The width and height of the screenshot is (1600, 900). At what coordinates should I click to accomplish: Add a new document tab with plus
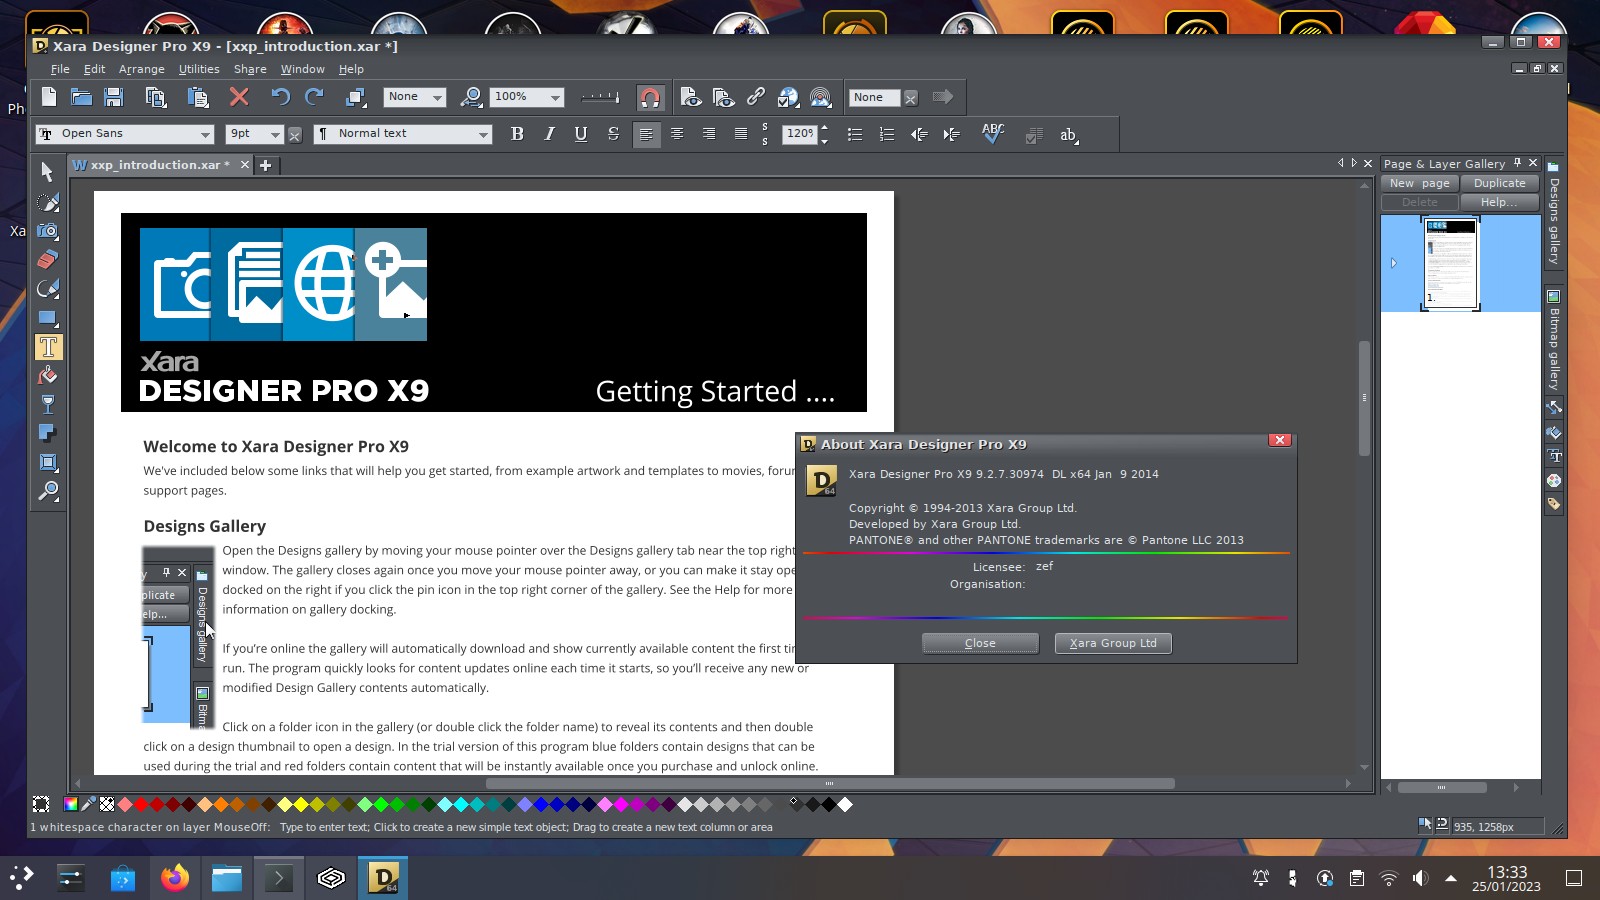[265, 165]
